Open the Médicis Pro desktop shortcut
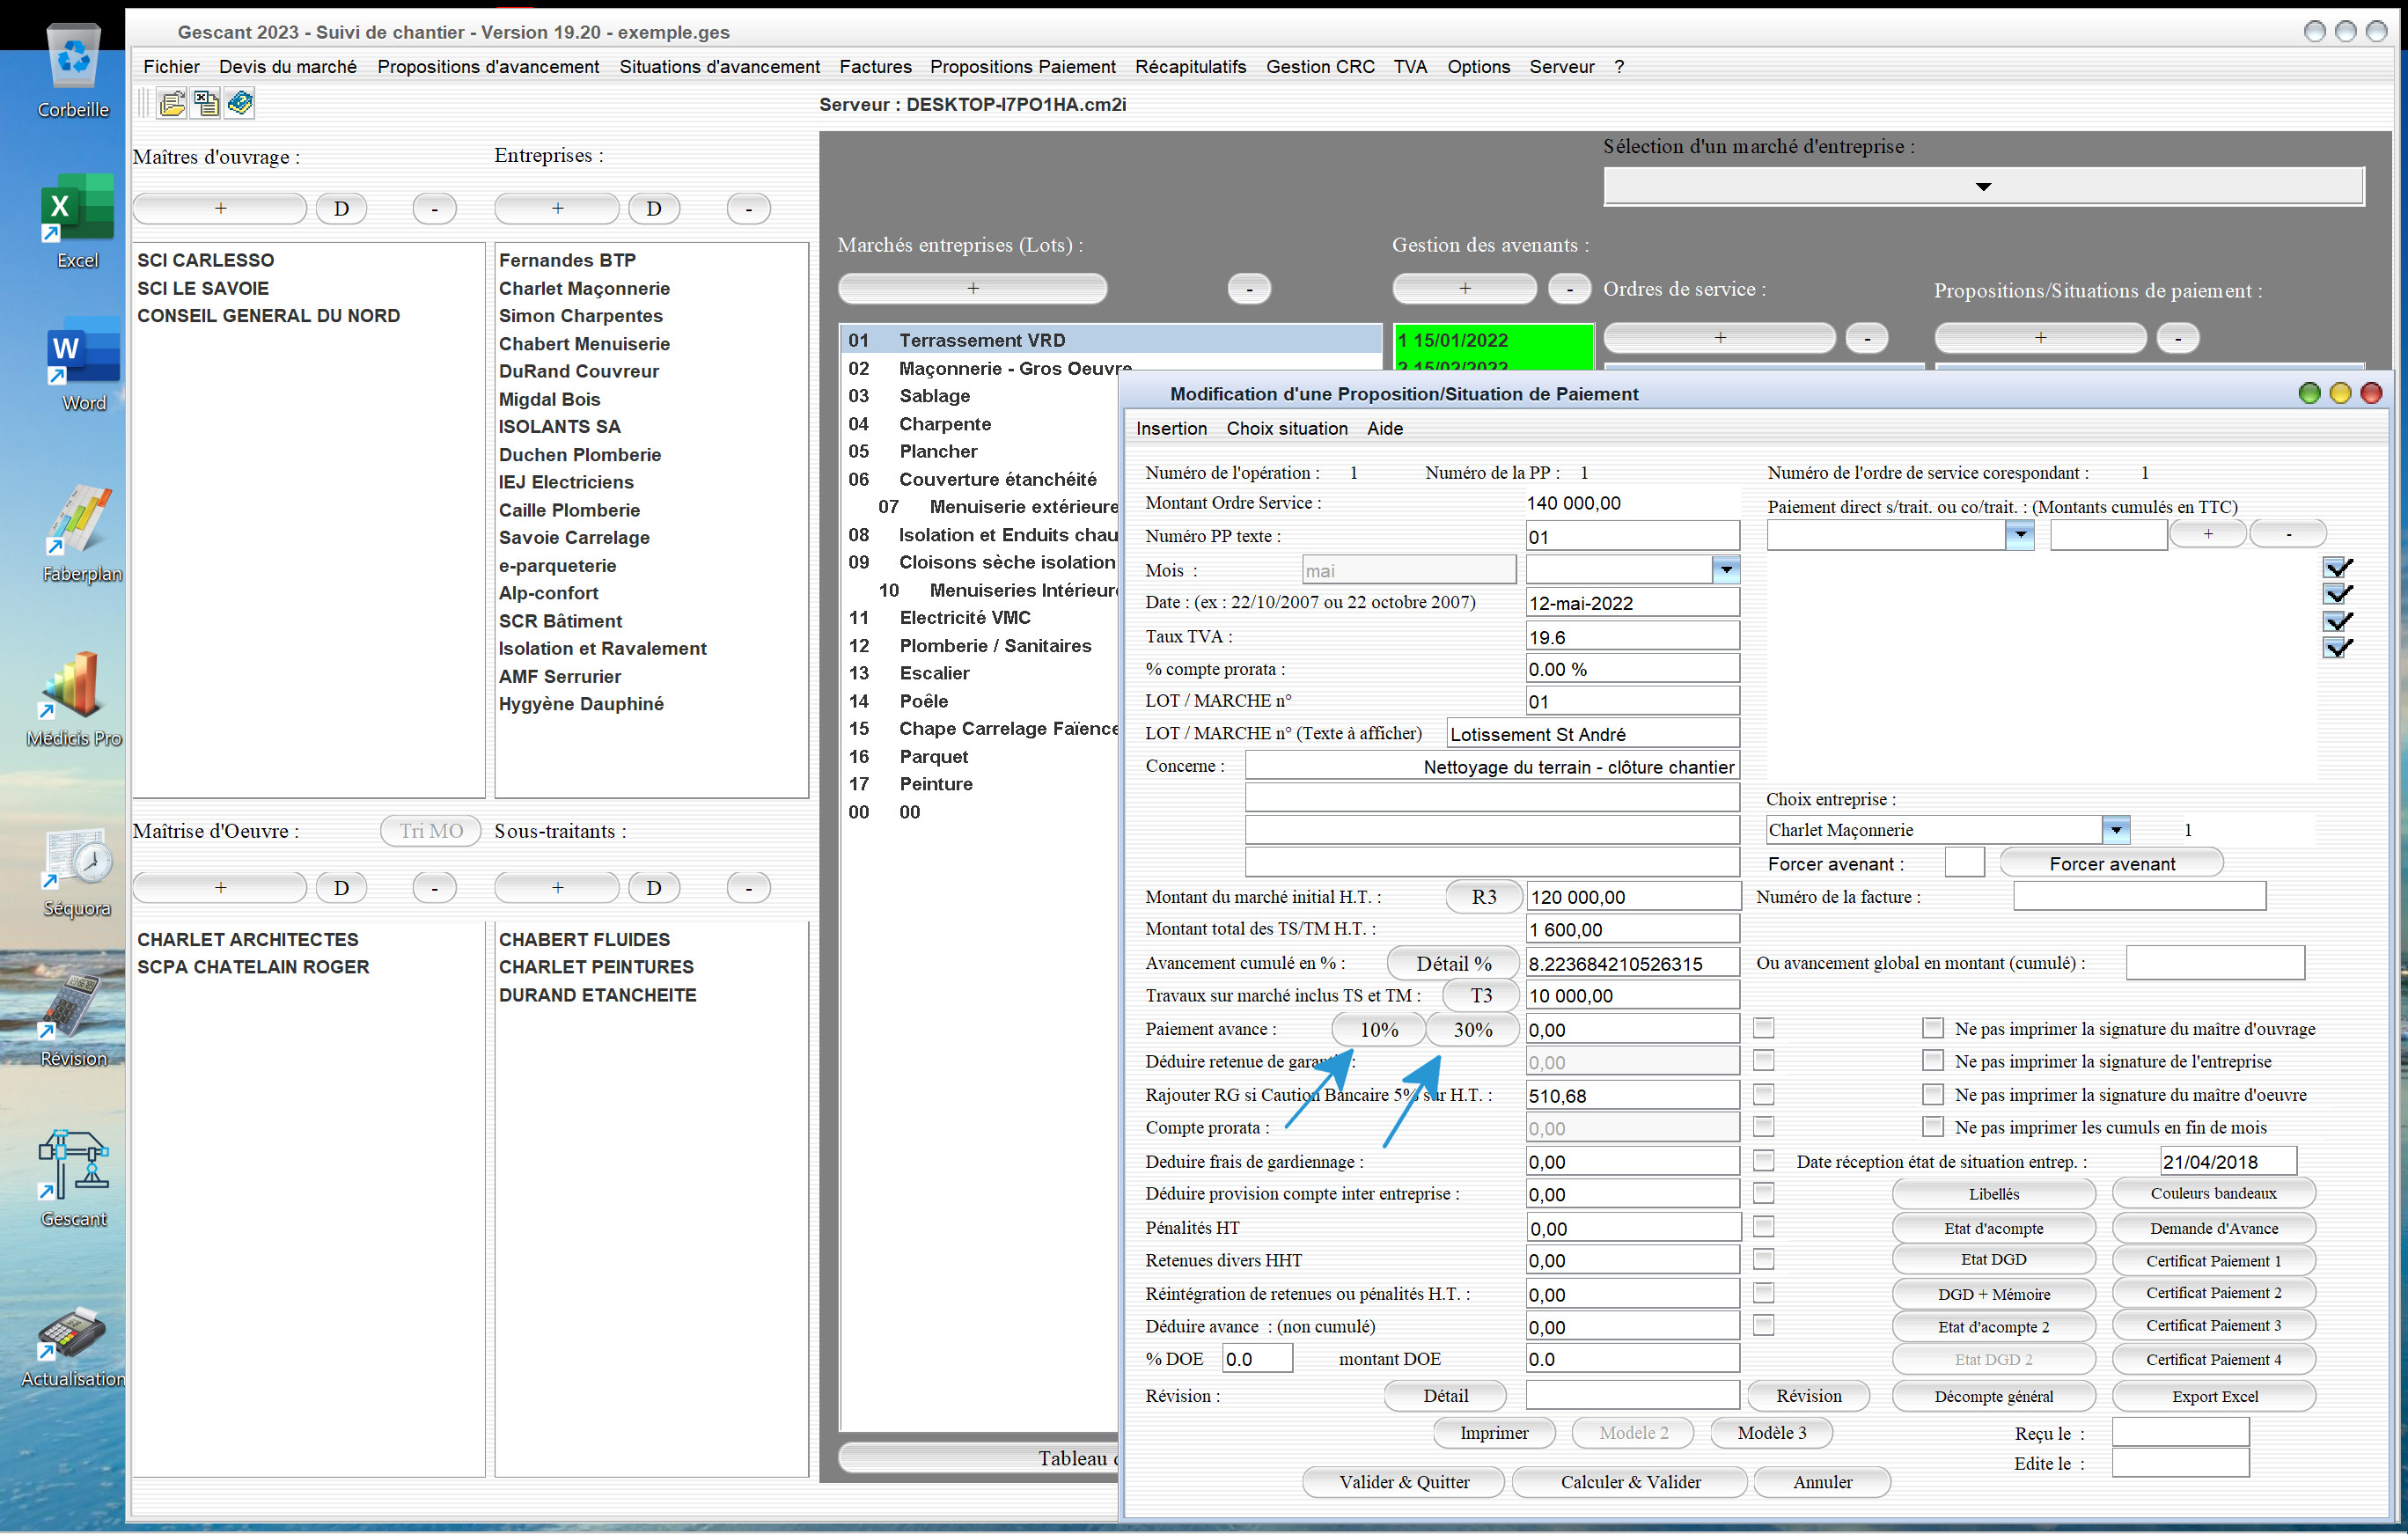 74,699
